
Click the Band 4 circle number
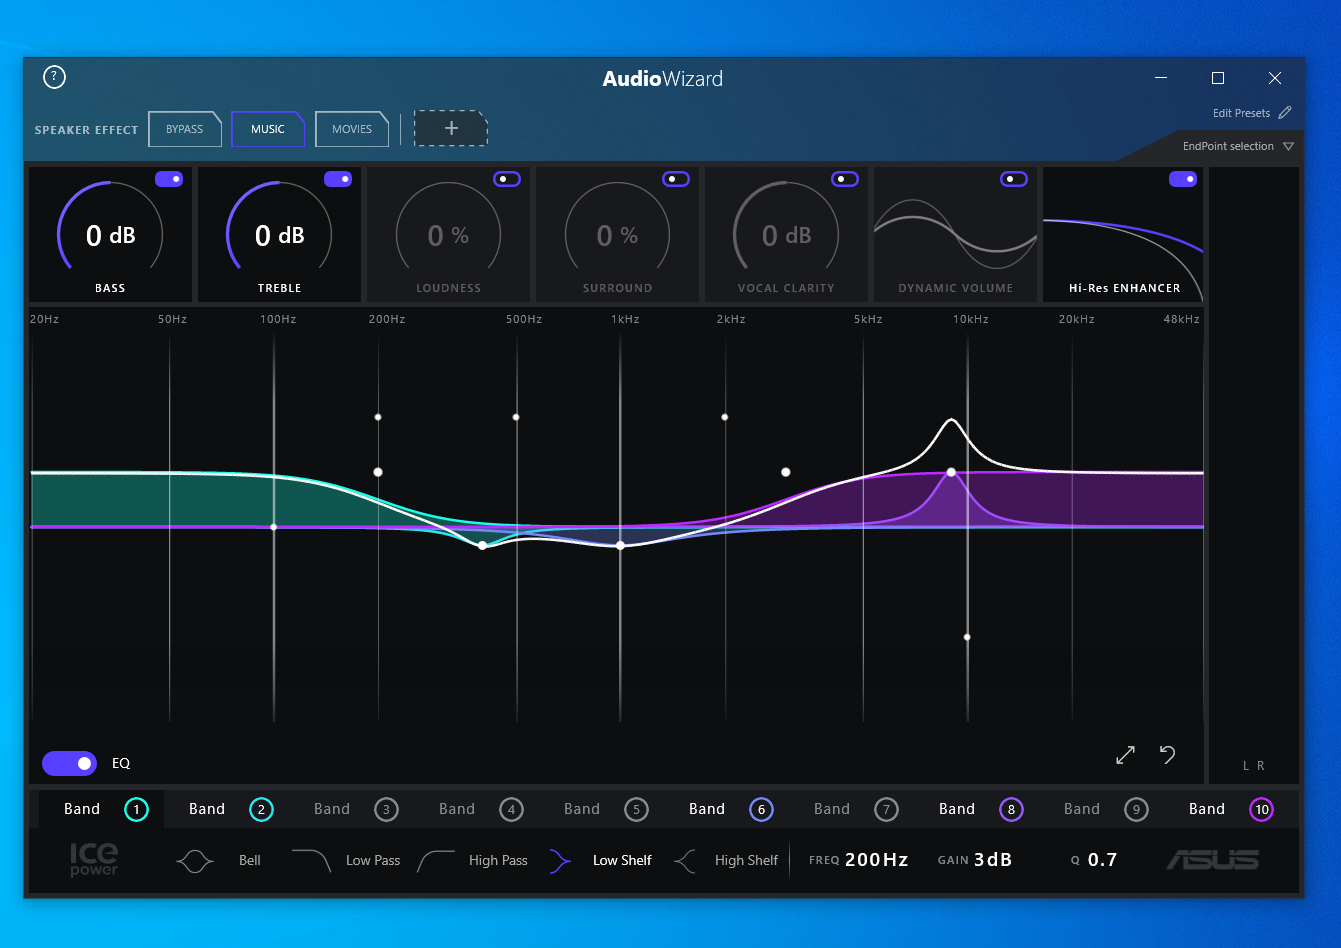click(511, 809)
